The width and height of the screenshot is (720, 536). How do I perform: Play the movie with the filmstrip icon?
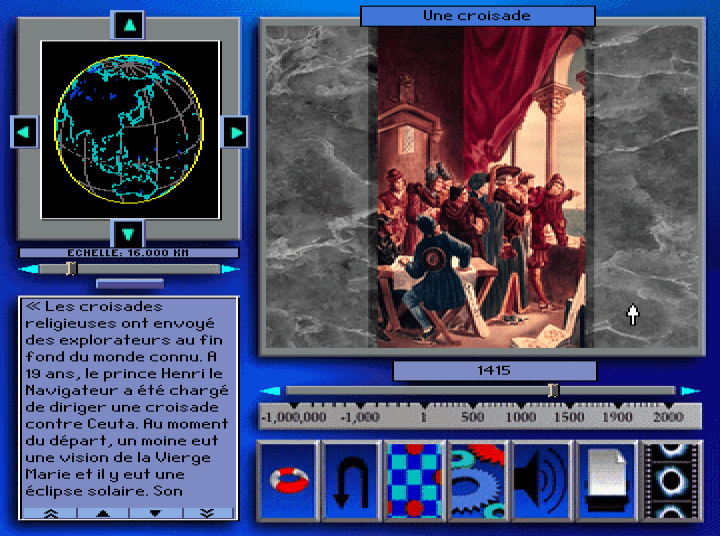[x=671, y=480]
